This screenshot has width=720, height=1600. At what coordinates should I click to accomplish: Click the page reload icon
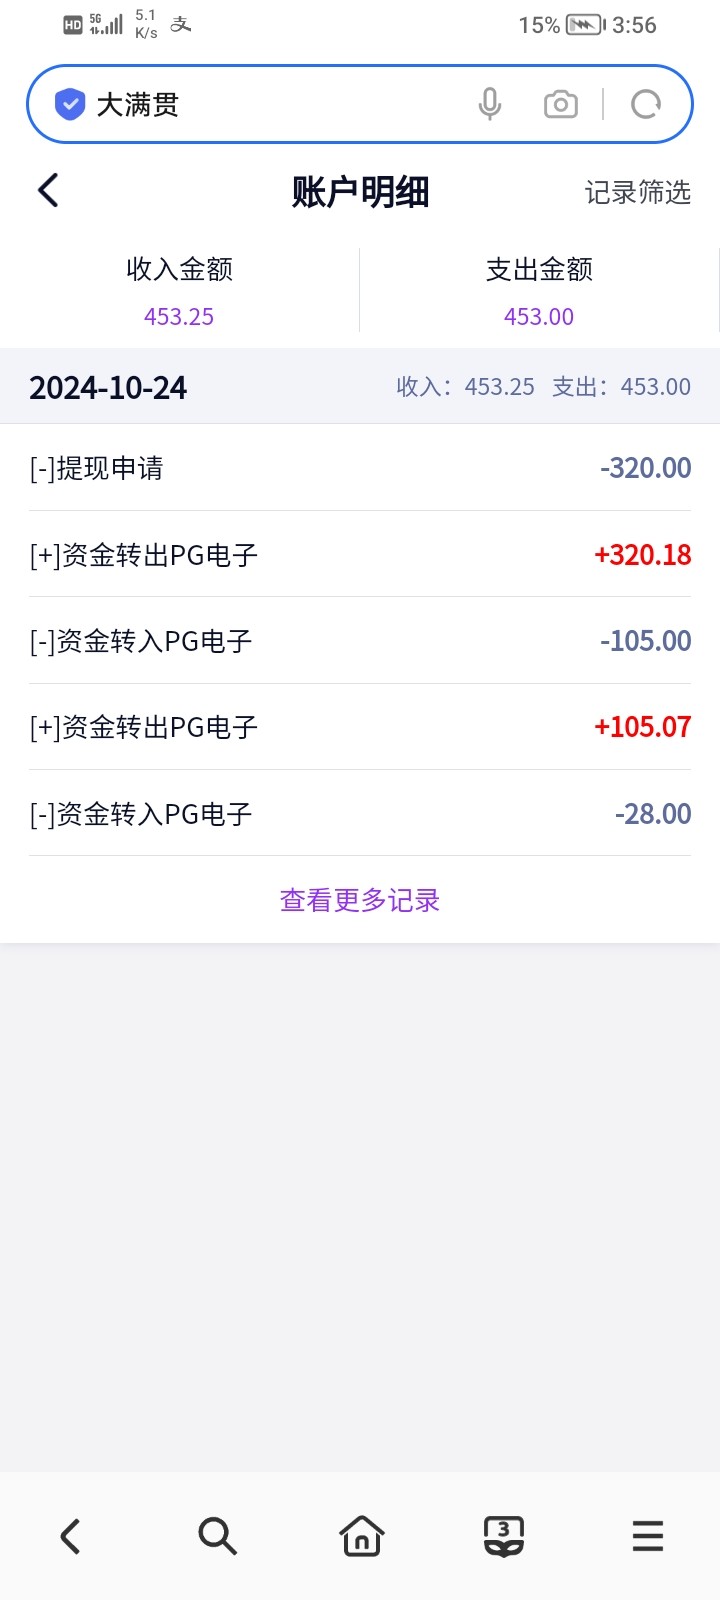tap(646, 104)
